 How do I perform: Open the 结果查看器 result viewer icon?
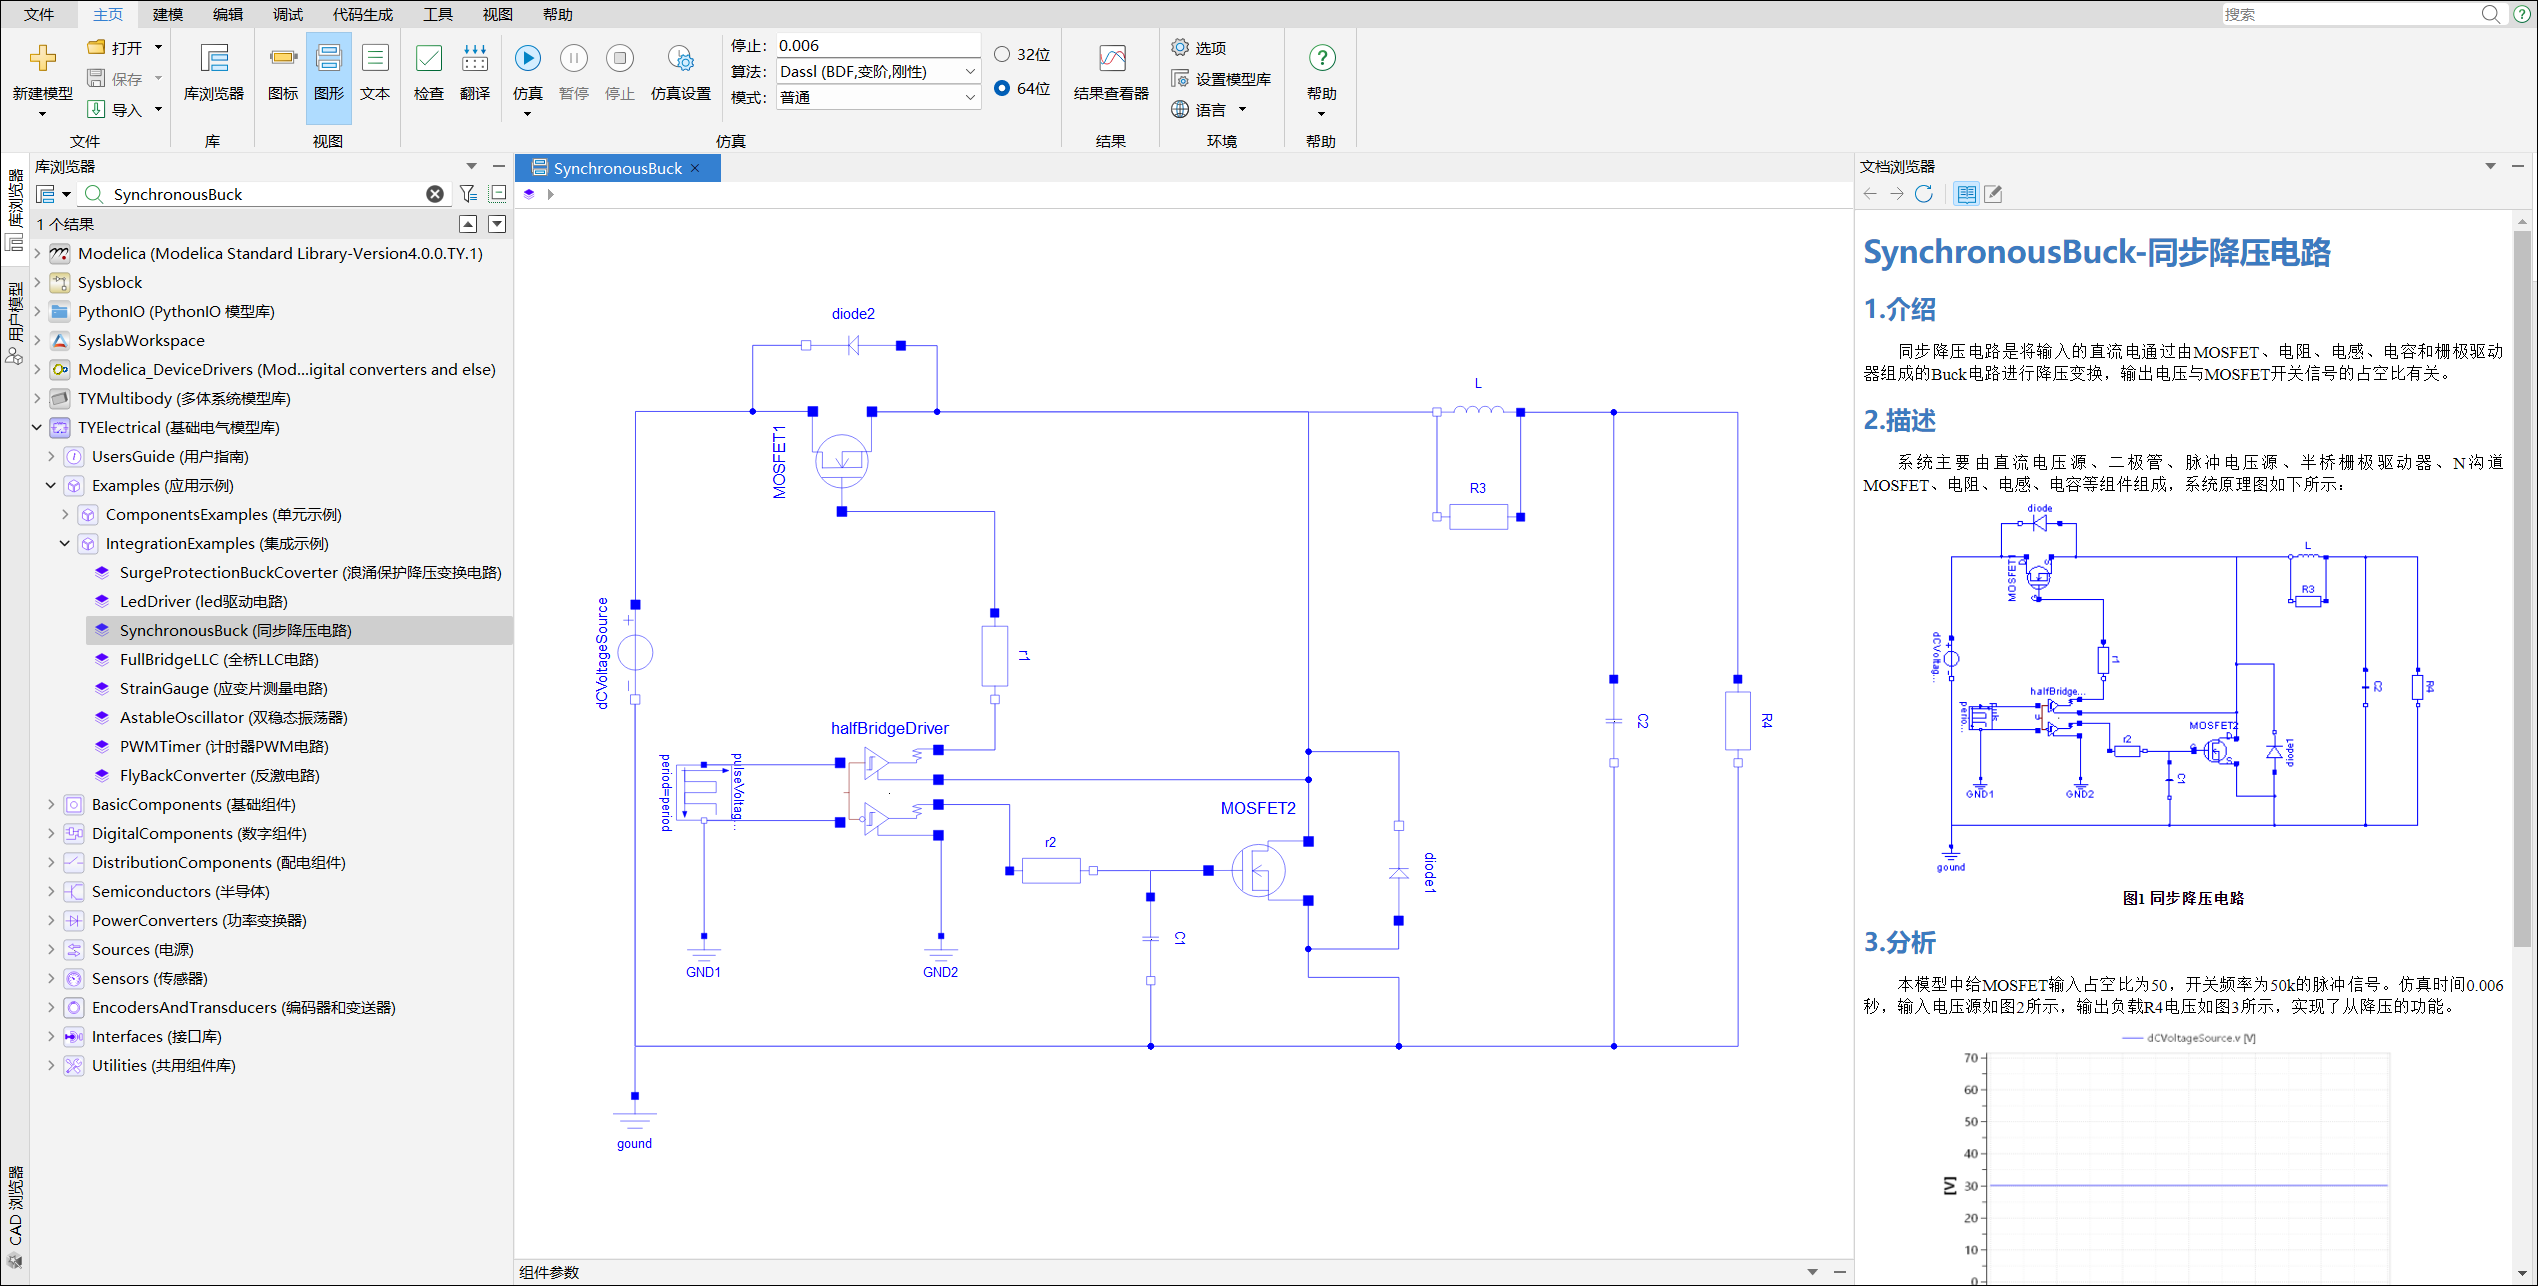[x=1111, y=60]
